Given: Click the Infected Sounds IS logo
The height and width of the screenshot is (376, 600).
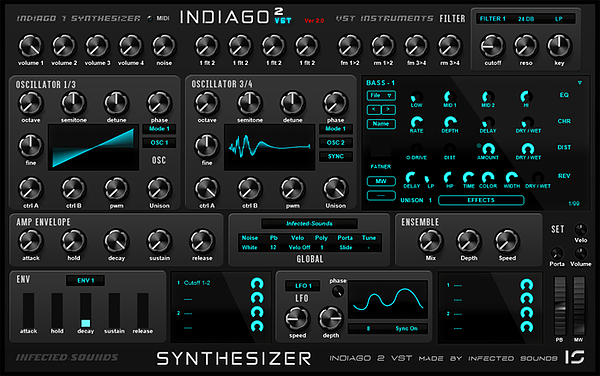Looking at the screenshot, I should pos(575,357).
